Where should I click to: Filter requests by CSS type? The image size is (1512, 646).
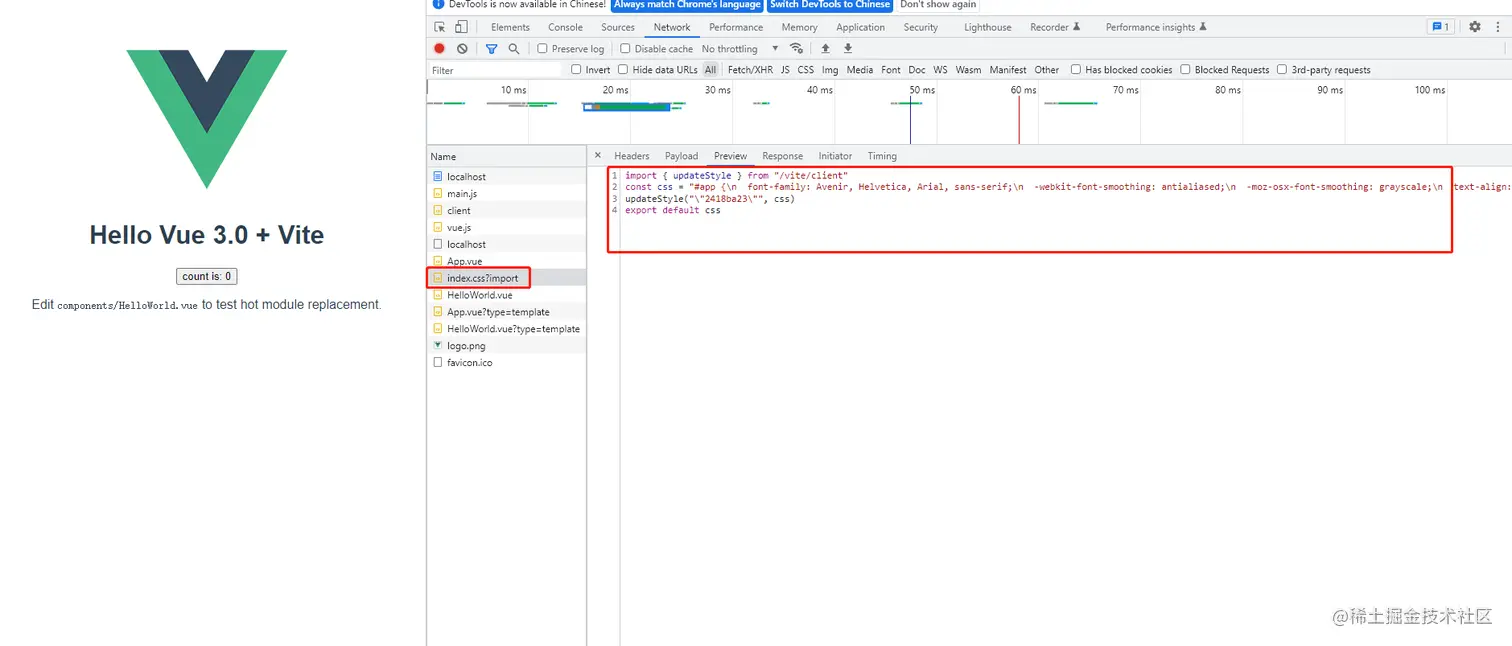click(805, 69)
